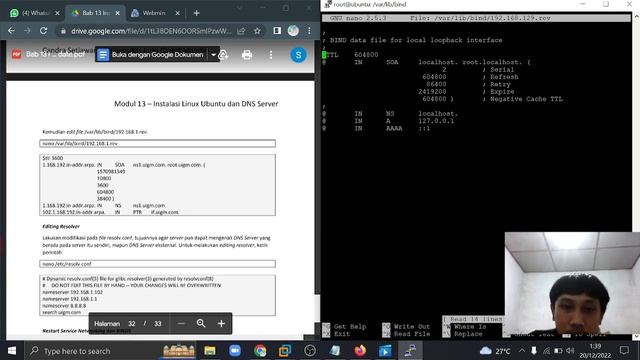Go forward in Chrome

pos(27,31)
